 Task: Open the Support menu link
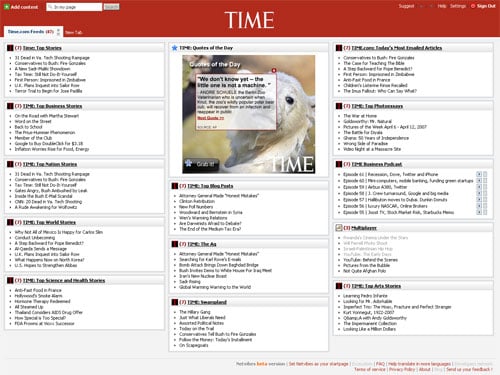click(406, 6)
